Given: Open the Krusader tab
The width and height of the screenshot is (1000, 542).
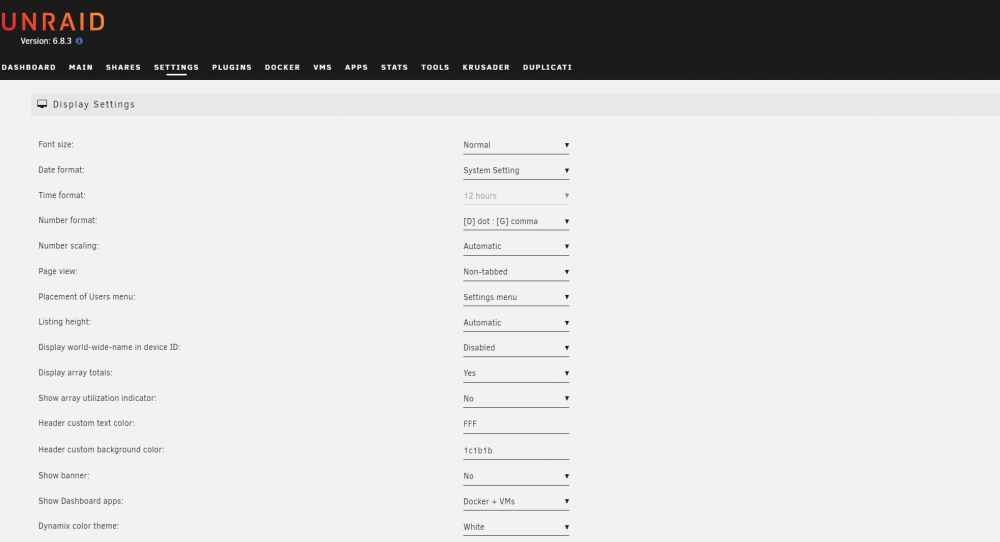Looking at the screenshot, I should (486, 67).
